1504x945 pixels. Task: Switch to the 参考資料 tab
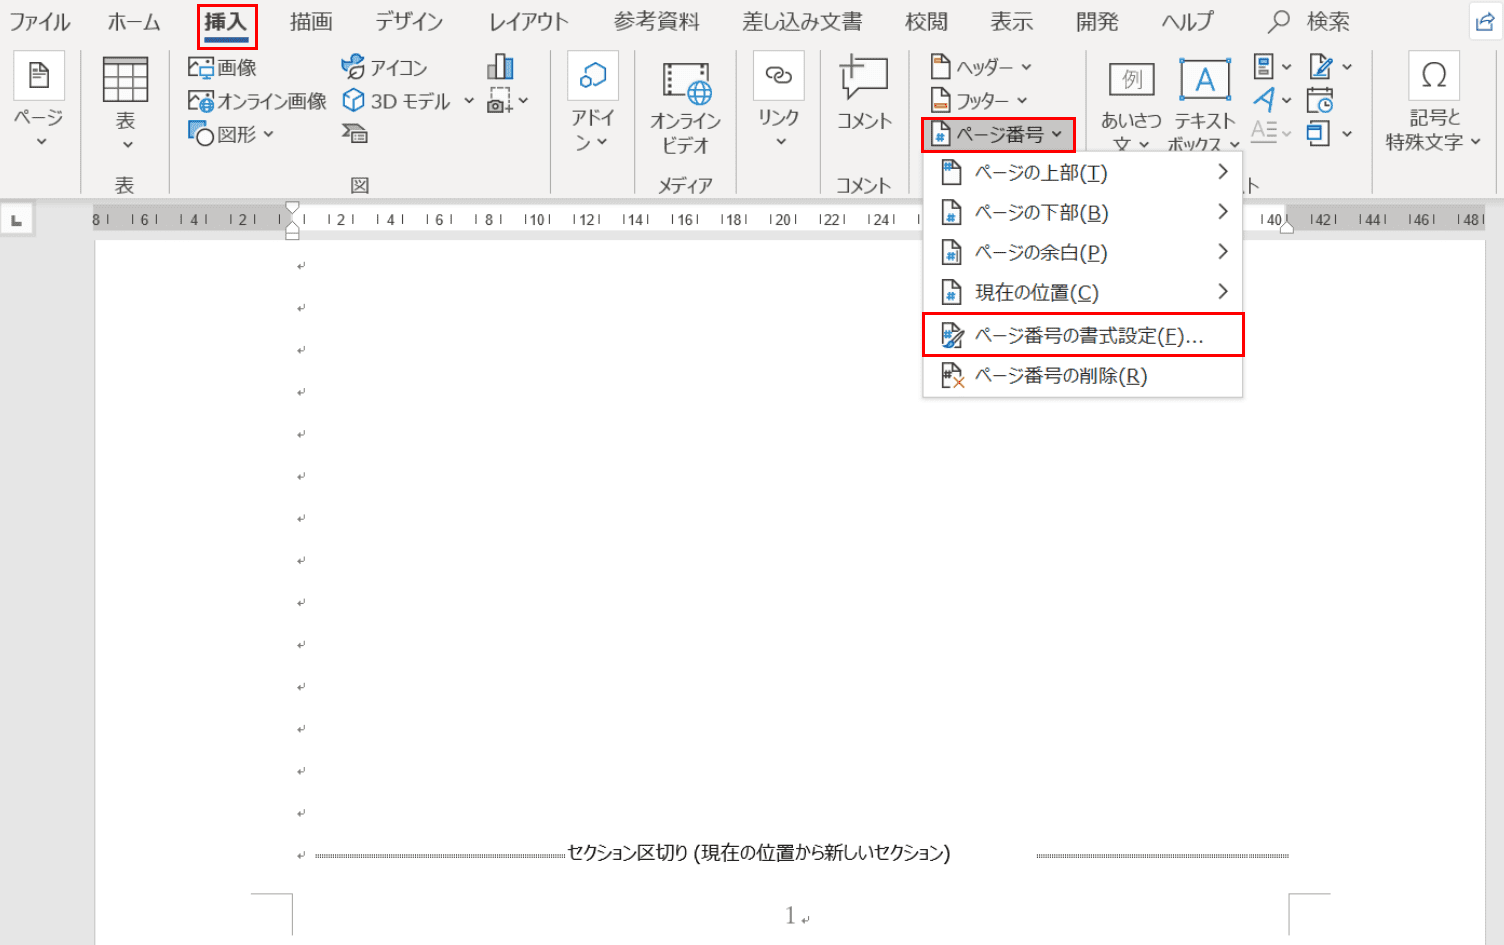(x=656, y=21)
